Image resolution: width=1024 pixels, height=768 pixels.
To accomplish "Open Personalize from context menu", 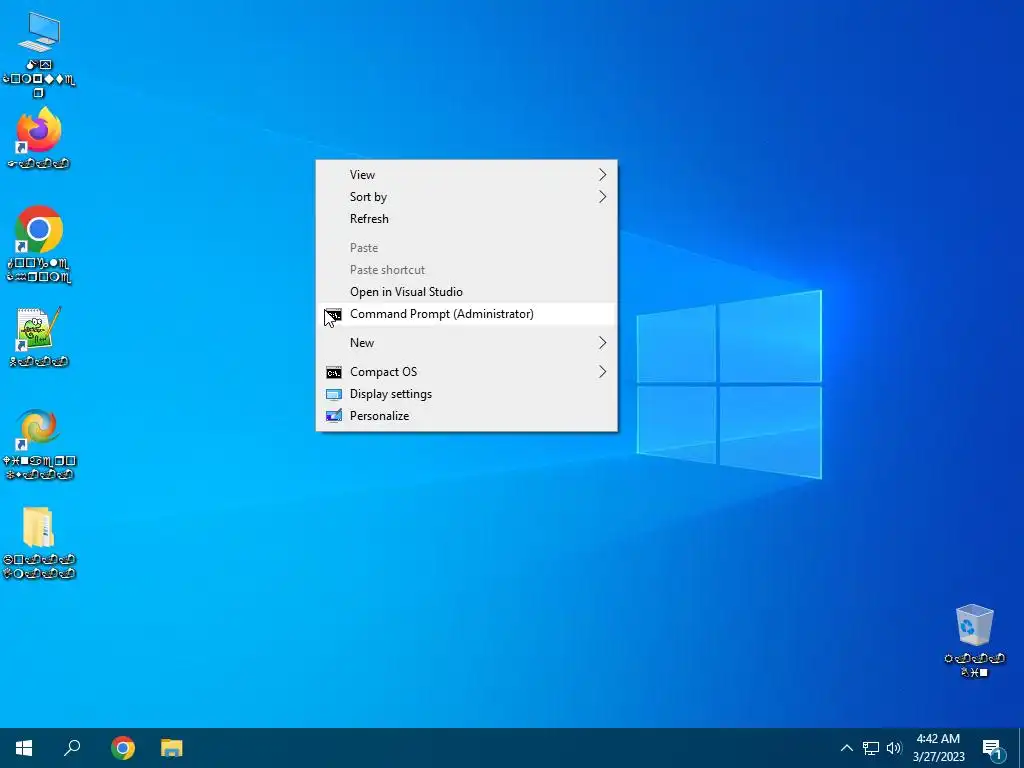I will click(466, 416).
